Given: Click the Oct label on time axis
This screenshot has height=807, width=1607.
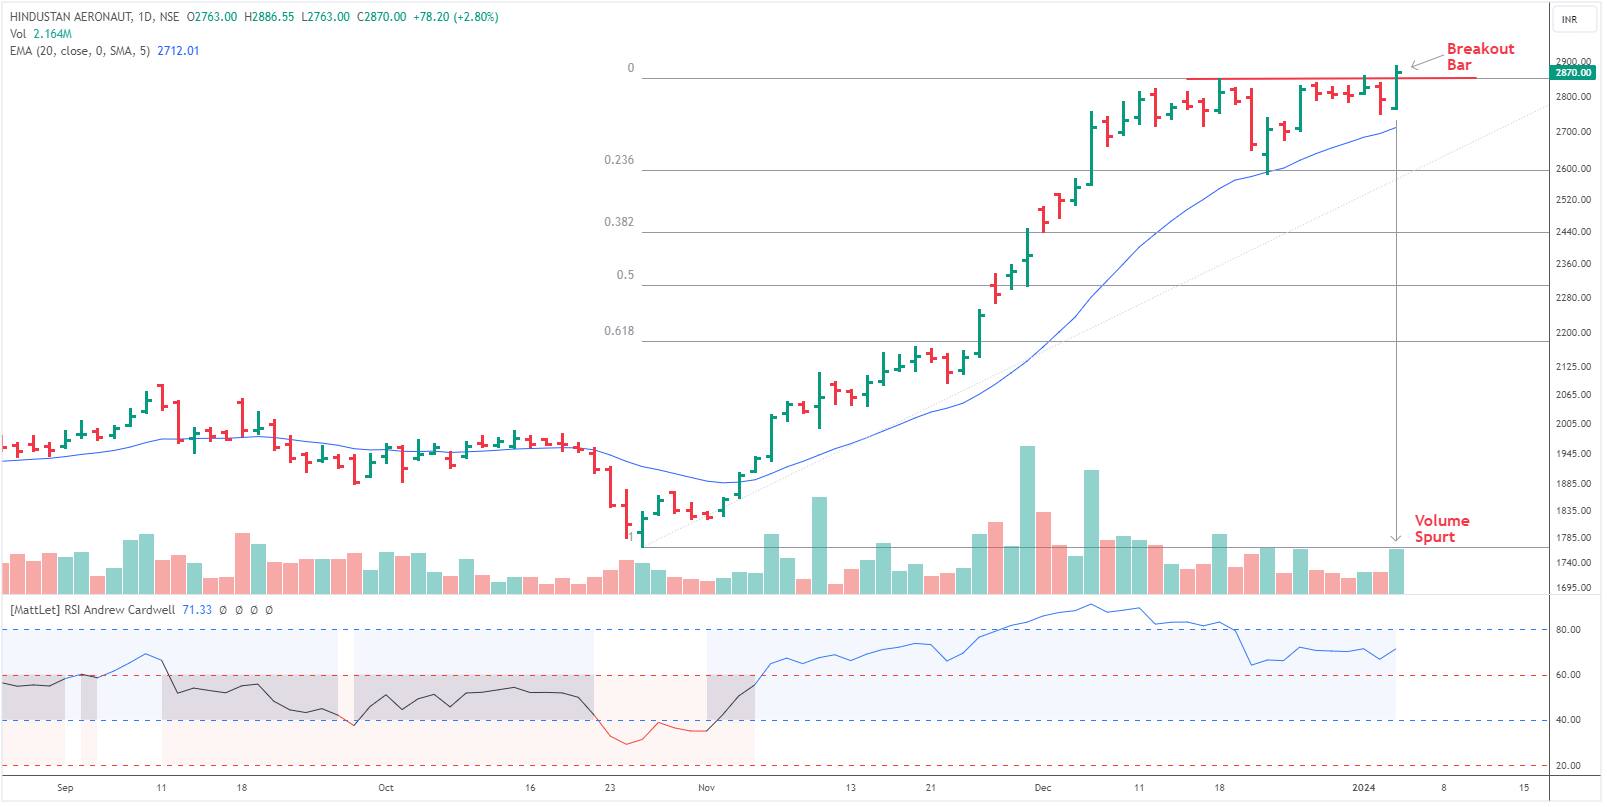Looking at the screenshot, I should coord(386,788).
